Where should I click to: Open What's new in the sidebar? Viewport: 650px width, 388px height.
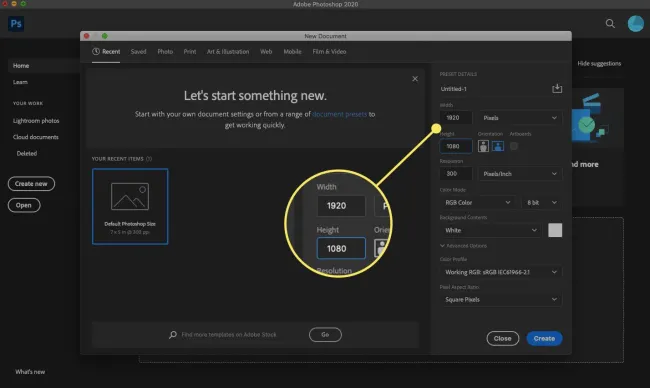pos(30,372)
